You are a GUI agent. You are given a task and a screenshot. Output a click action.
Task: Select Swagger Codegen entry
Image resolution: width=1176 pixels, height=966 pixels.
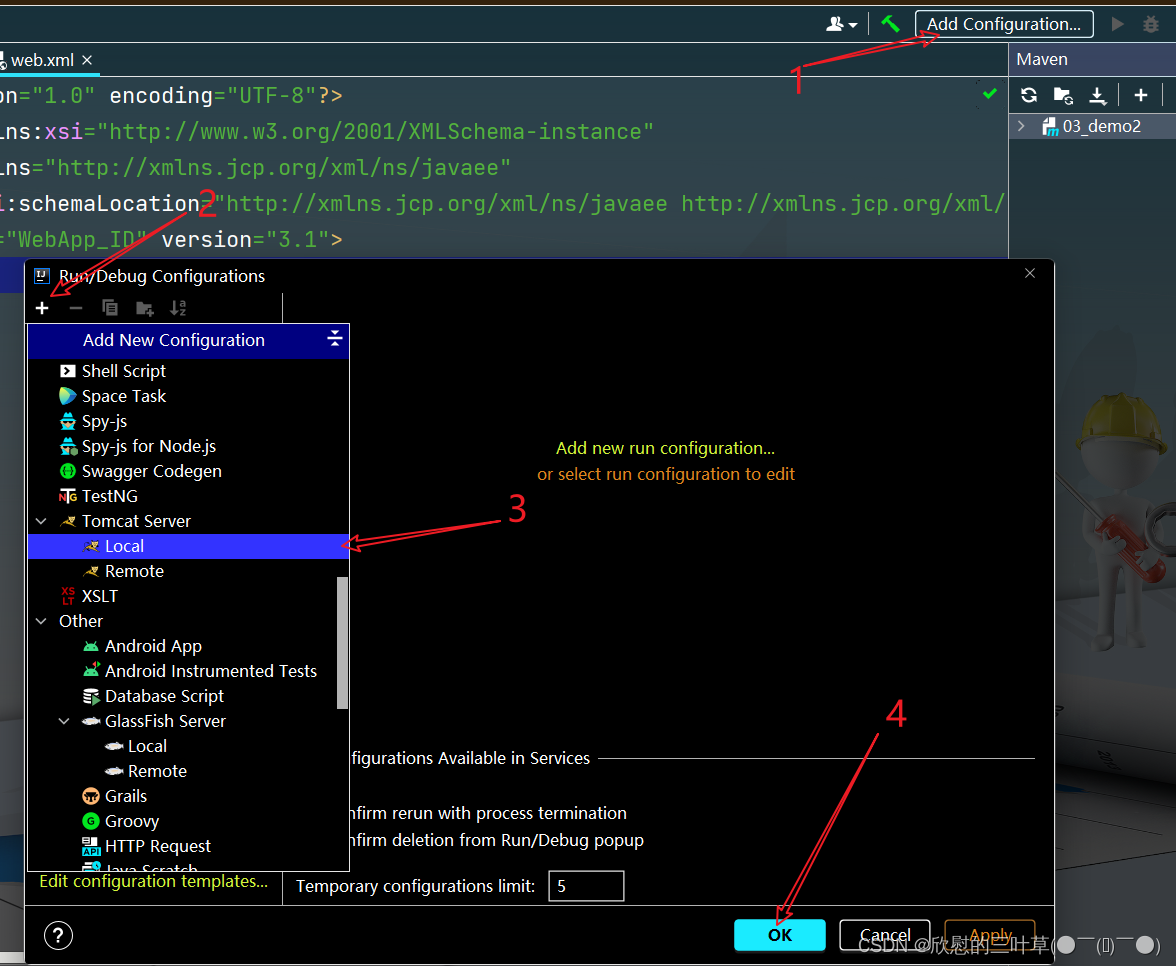[x=151, y=471]
